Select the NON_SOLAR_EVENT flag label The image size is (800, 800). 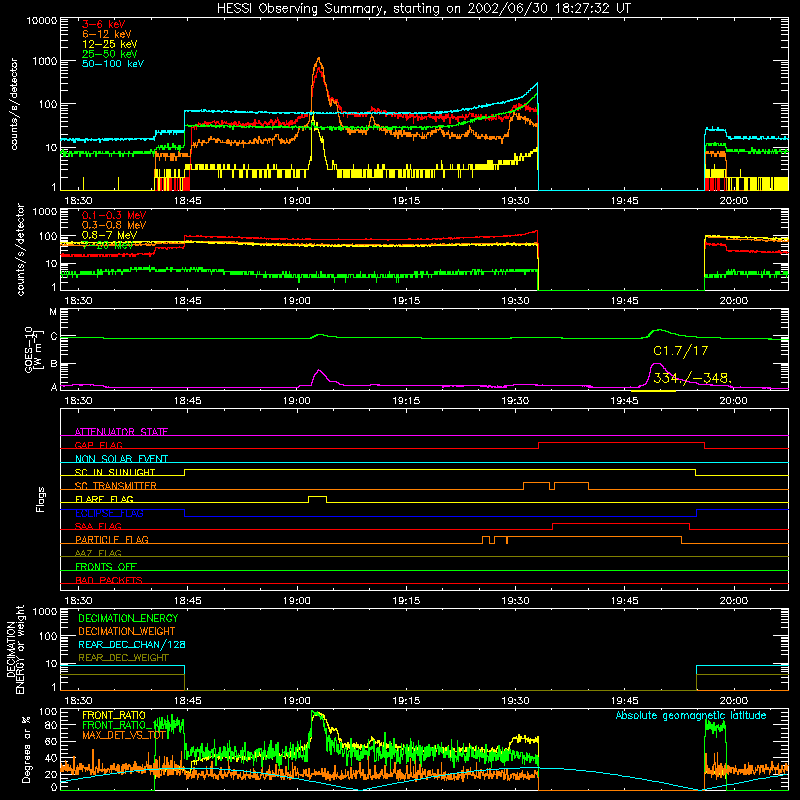tap(121, 459)
